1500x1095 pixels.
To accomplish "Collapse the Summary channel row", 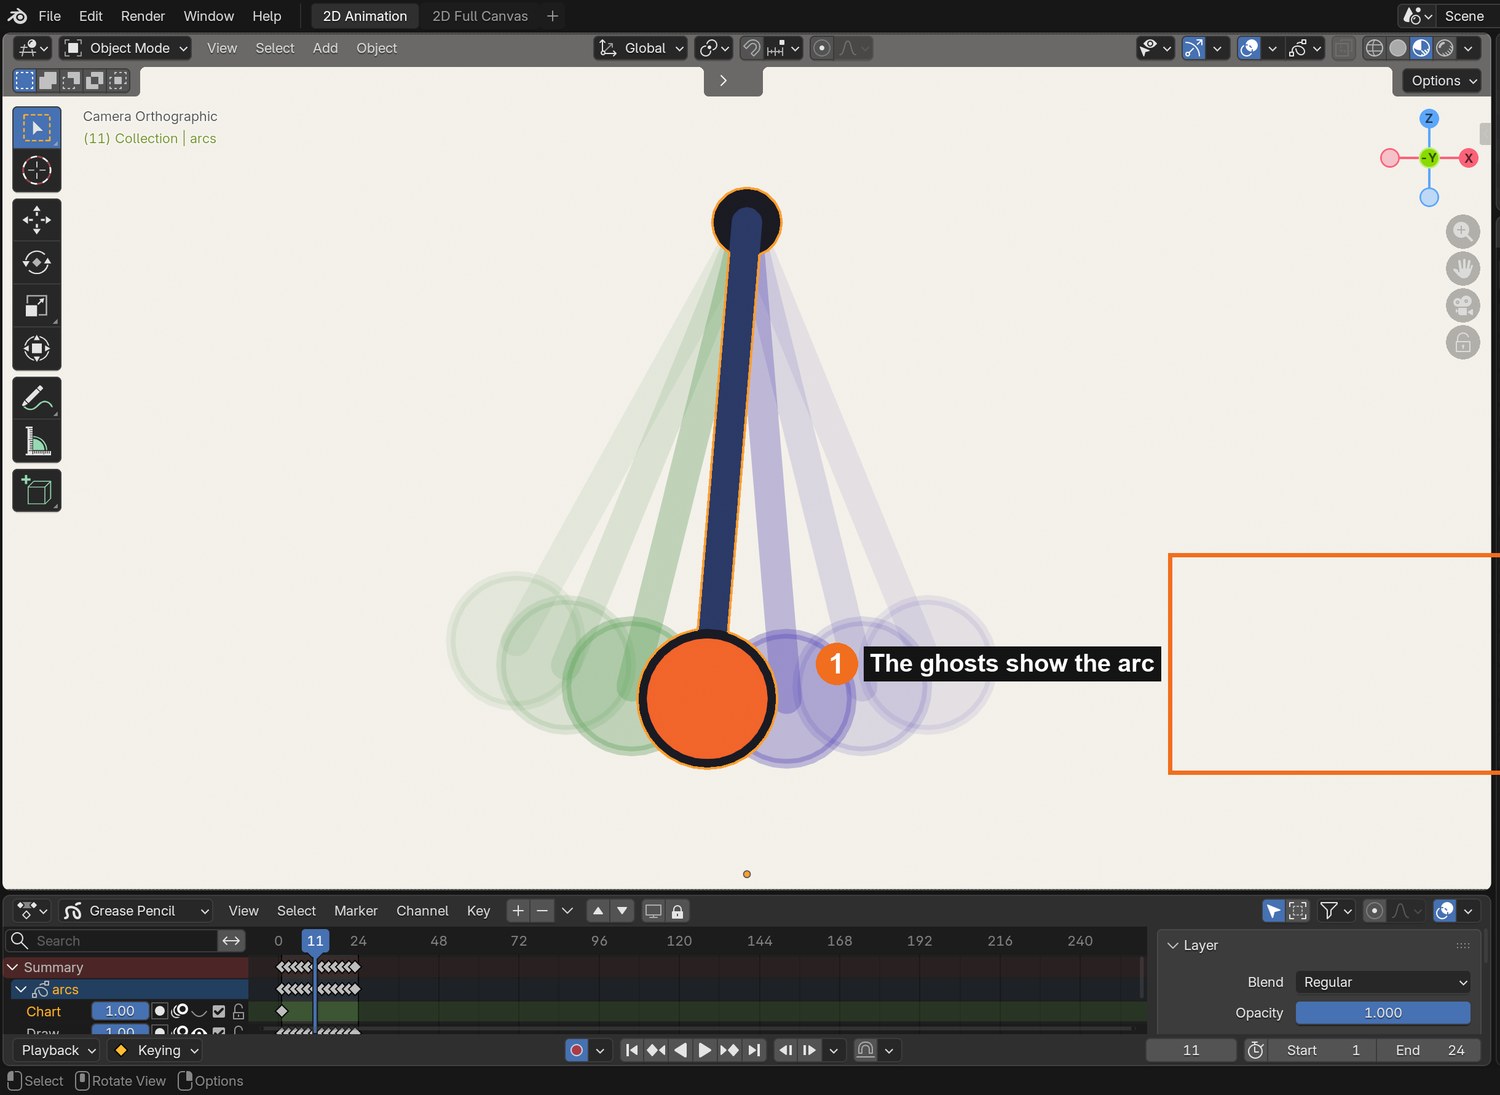I will tap(13, 967).
